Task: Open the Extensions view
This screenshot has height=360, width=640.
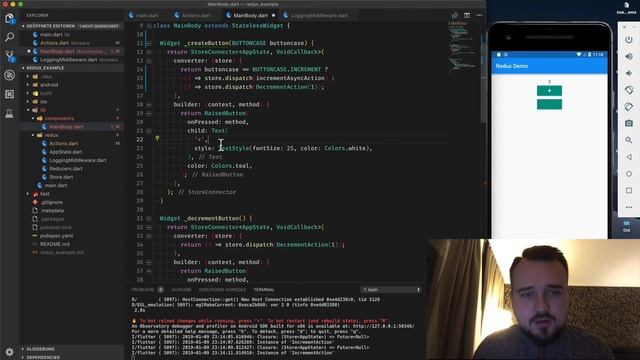Action: click(9, 94)
